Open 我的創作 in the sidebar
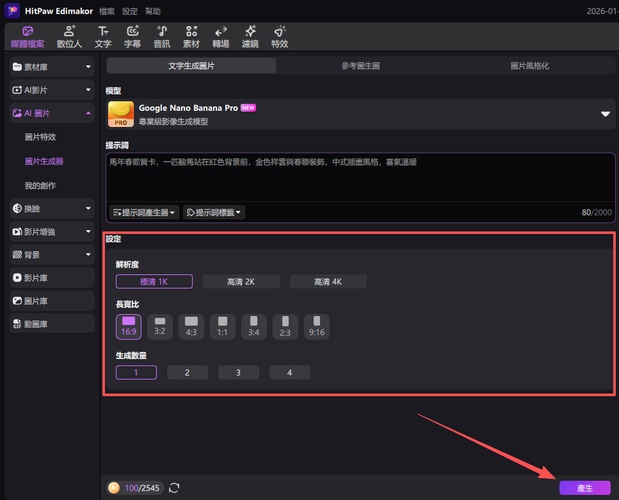Screen dimensions: 619x500 click(40, 185)
